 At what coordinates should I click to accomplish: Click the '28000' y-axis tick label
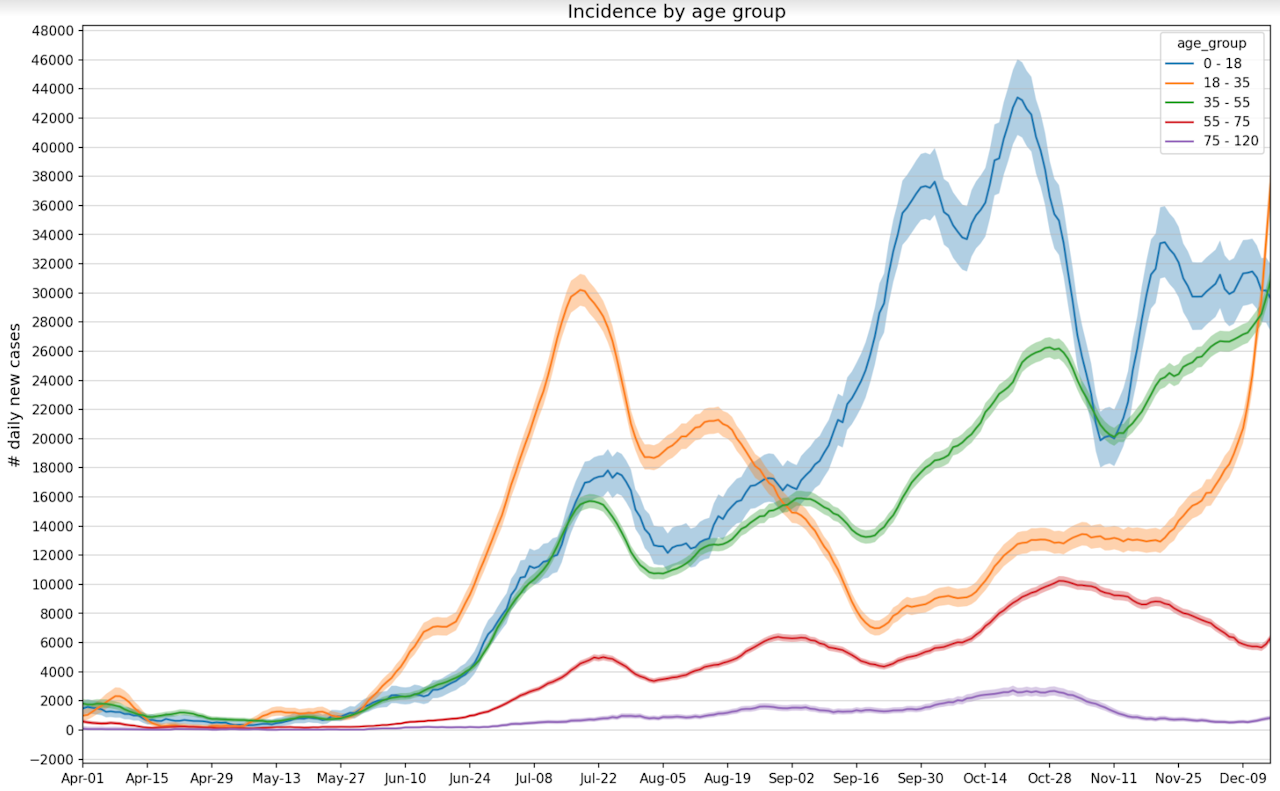tap(53, 322)
